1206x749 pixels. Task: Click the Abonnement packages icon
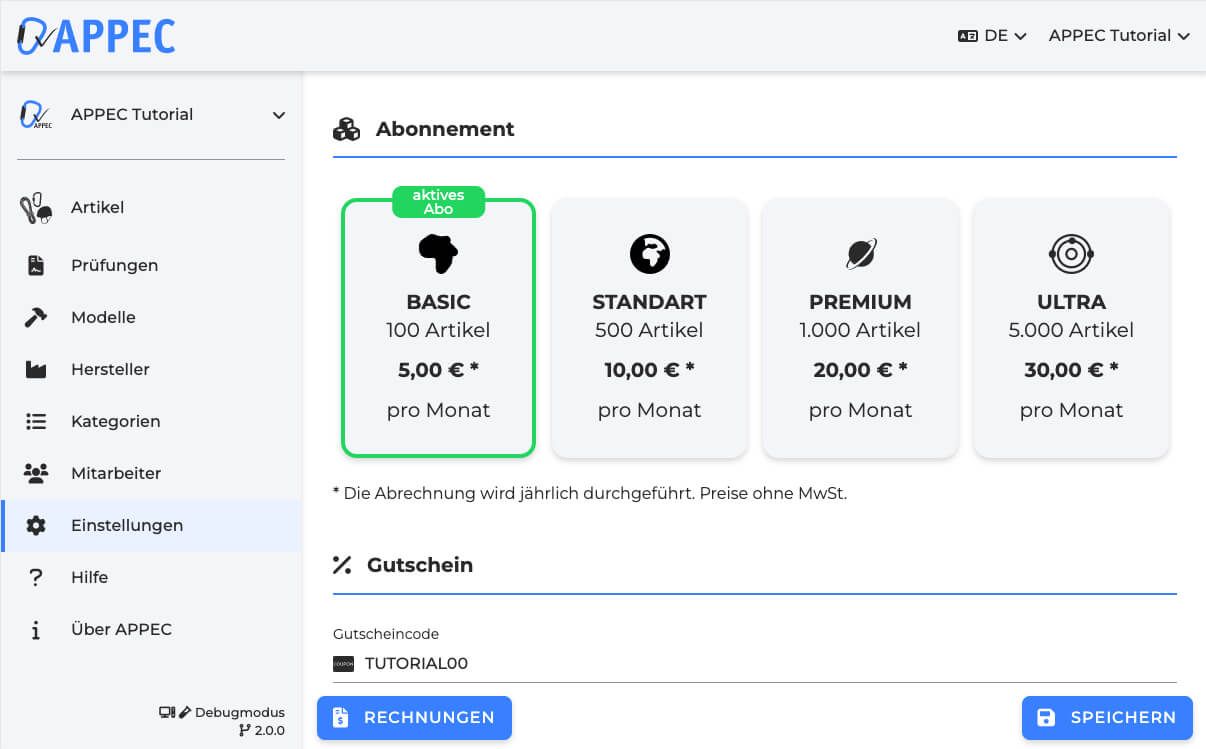347,128
